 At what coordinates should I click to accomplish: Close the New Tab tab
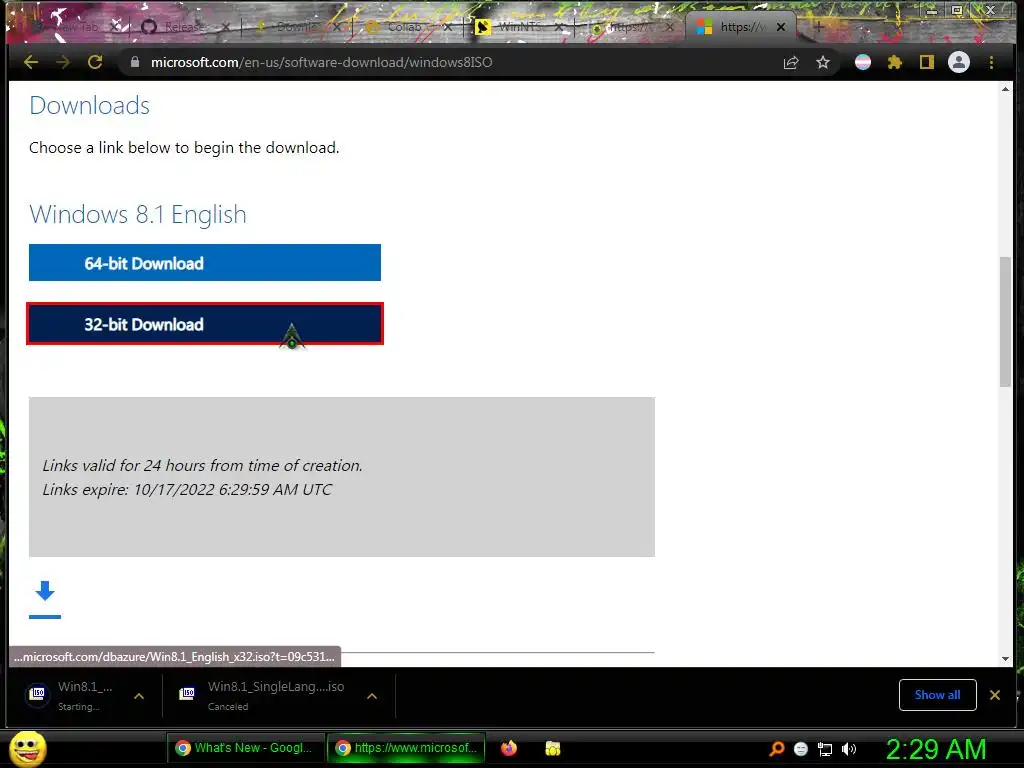point(115,27)
